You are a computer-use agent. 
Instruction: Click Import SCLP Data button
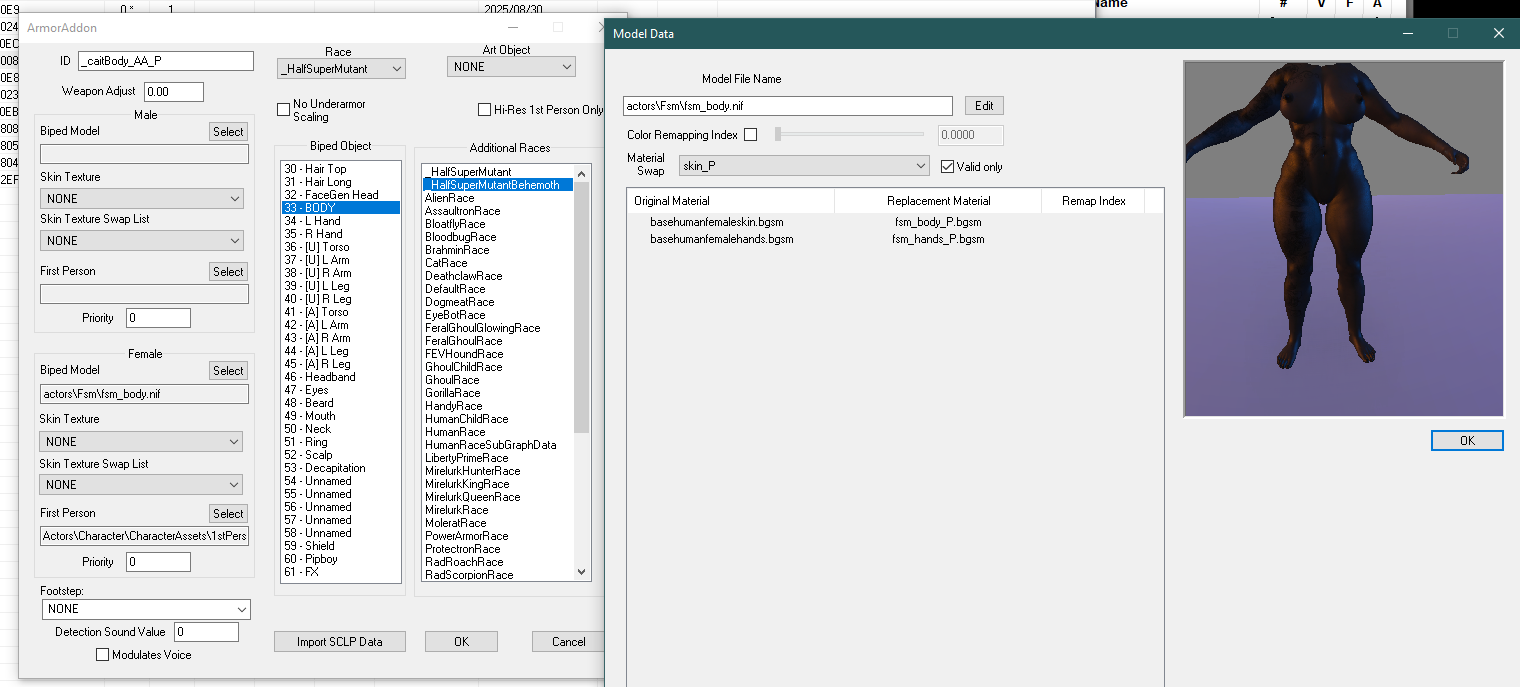click(x=340, y=642)
